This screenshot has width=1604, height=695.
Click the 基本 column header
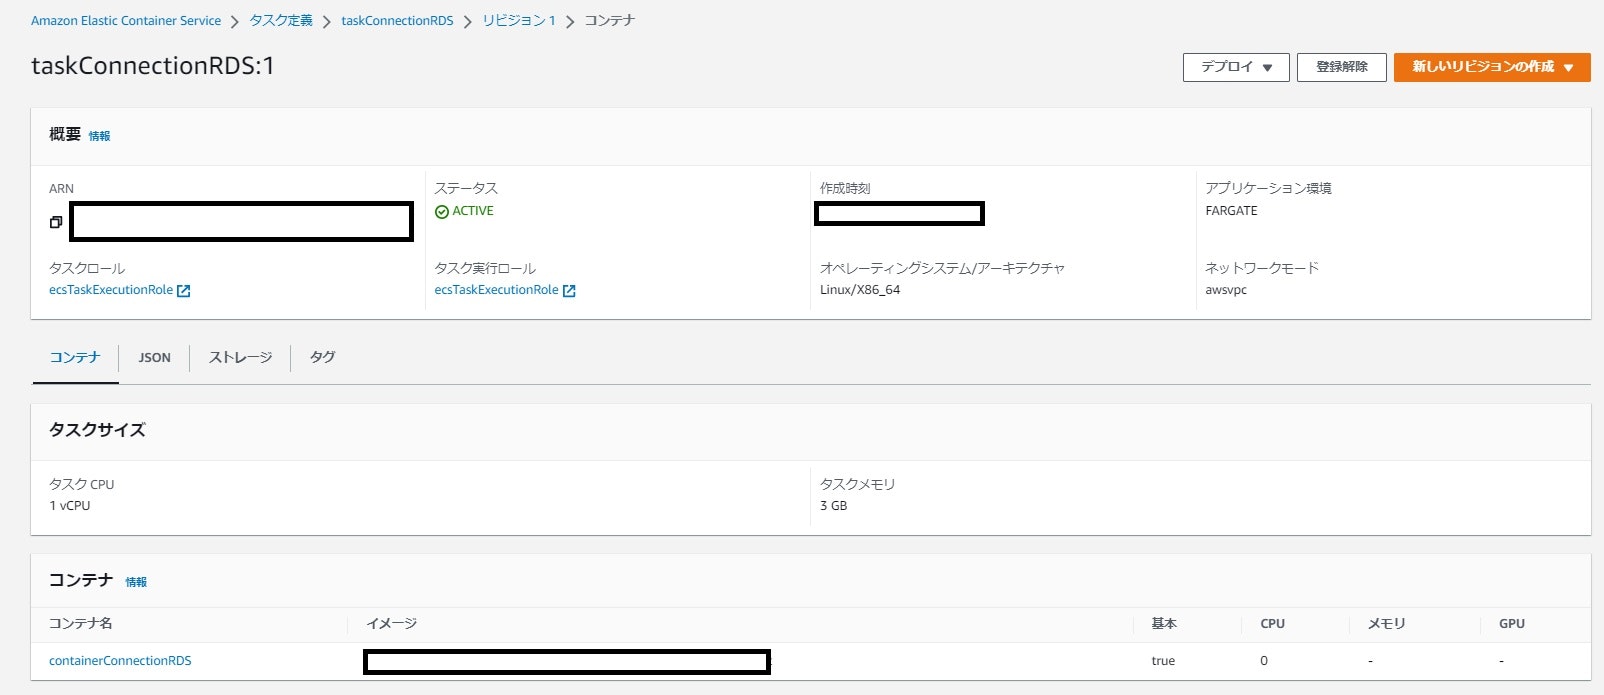1164,623
